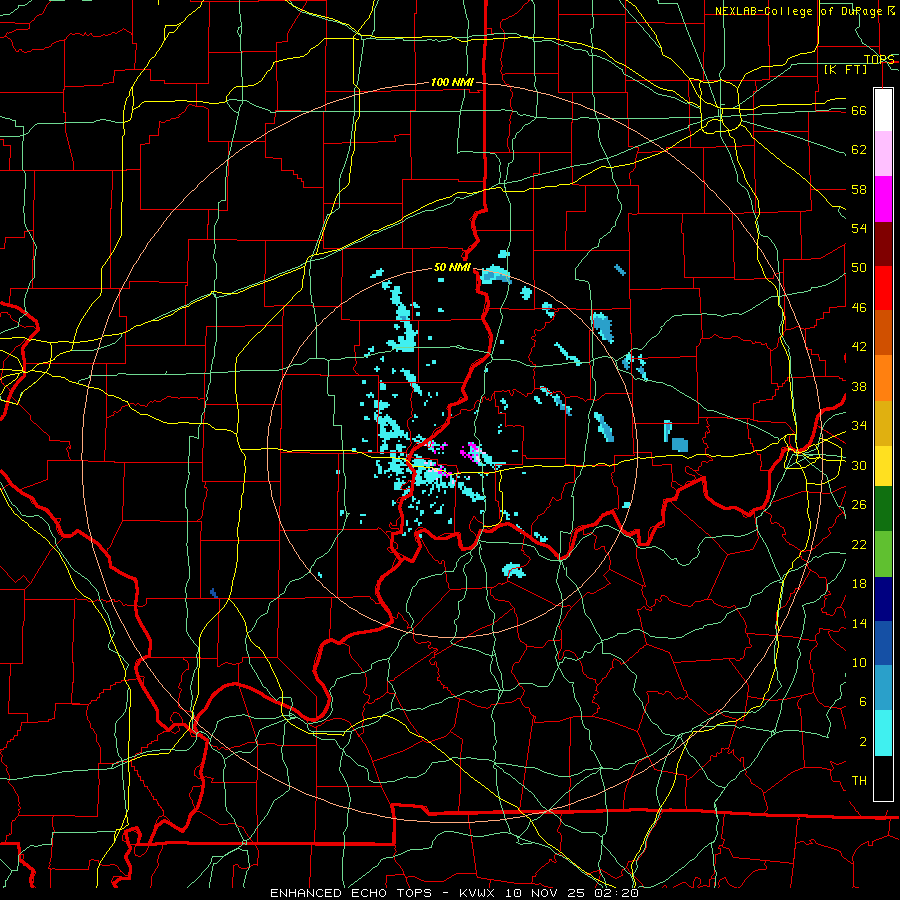
Task: Click the light pink legend swatch
Action: (883, 154)
